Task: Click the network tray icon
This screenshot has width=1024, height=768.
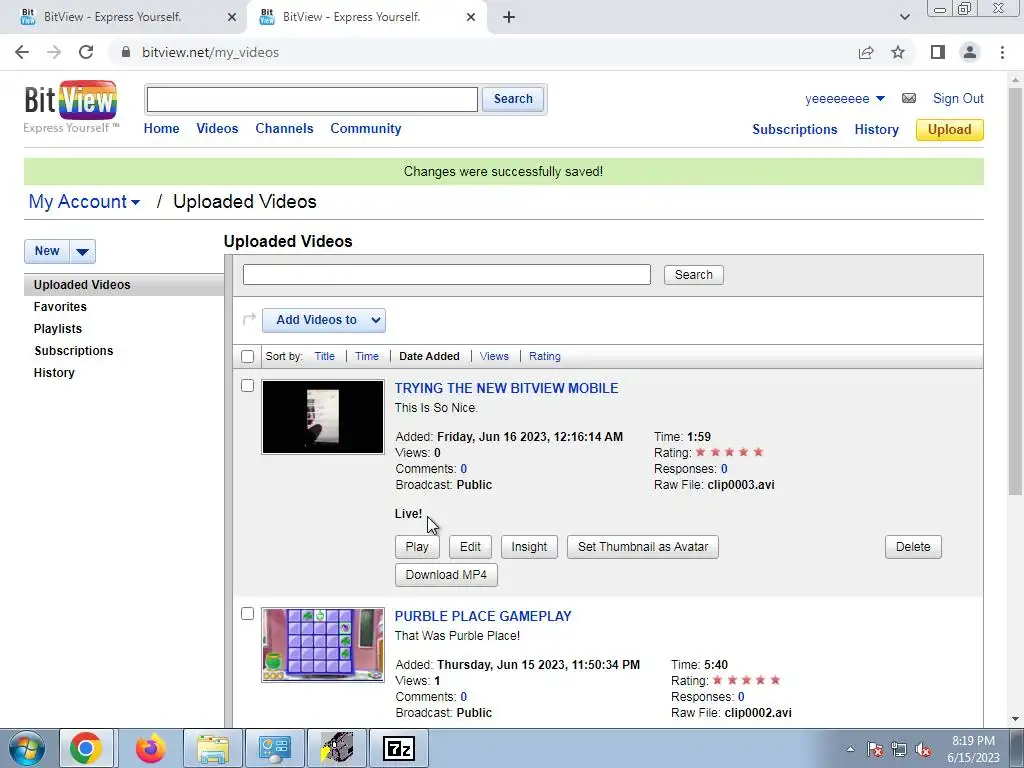Action: point(899,750)
